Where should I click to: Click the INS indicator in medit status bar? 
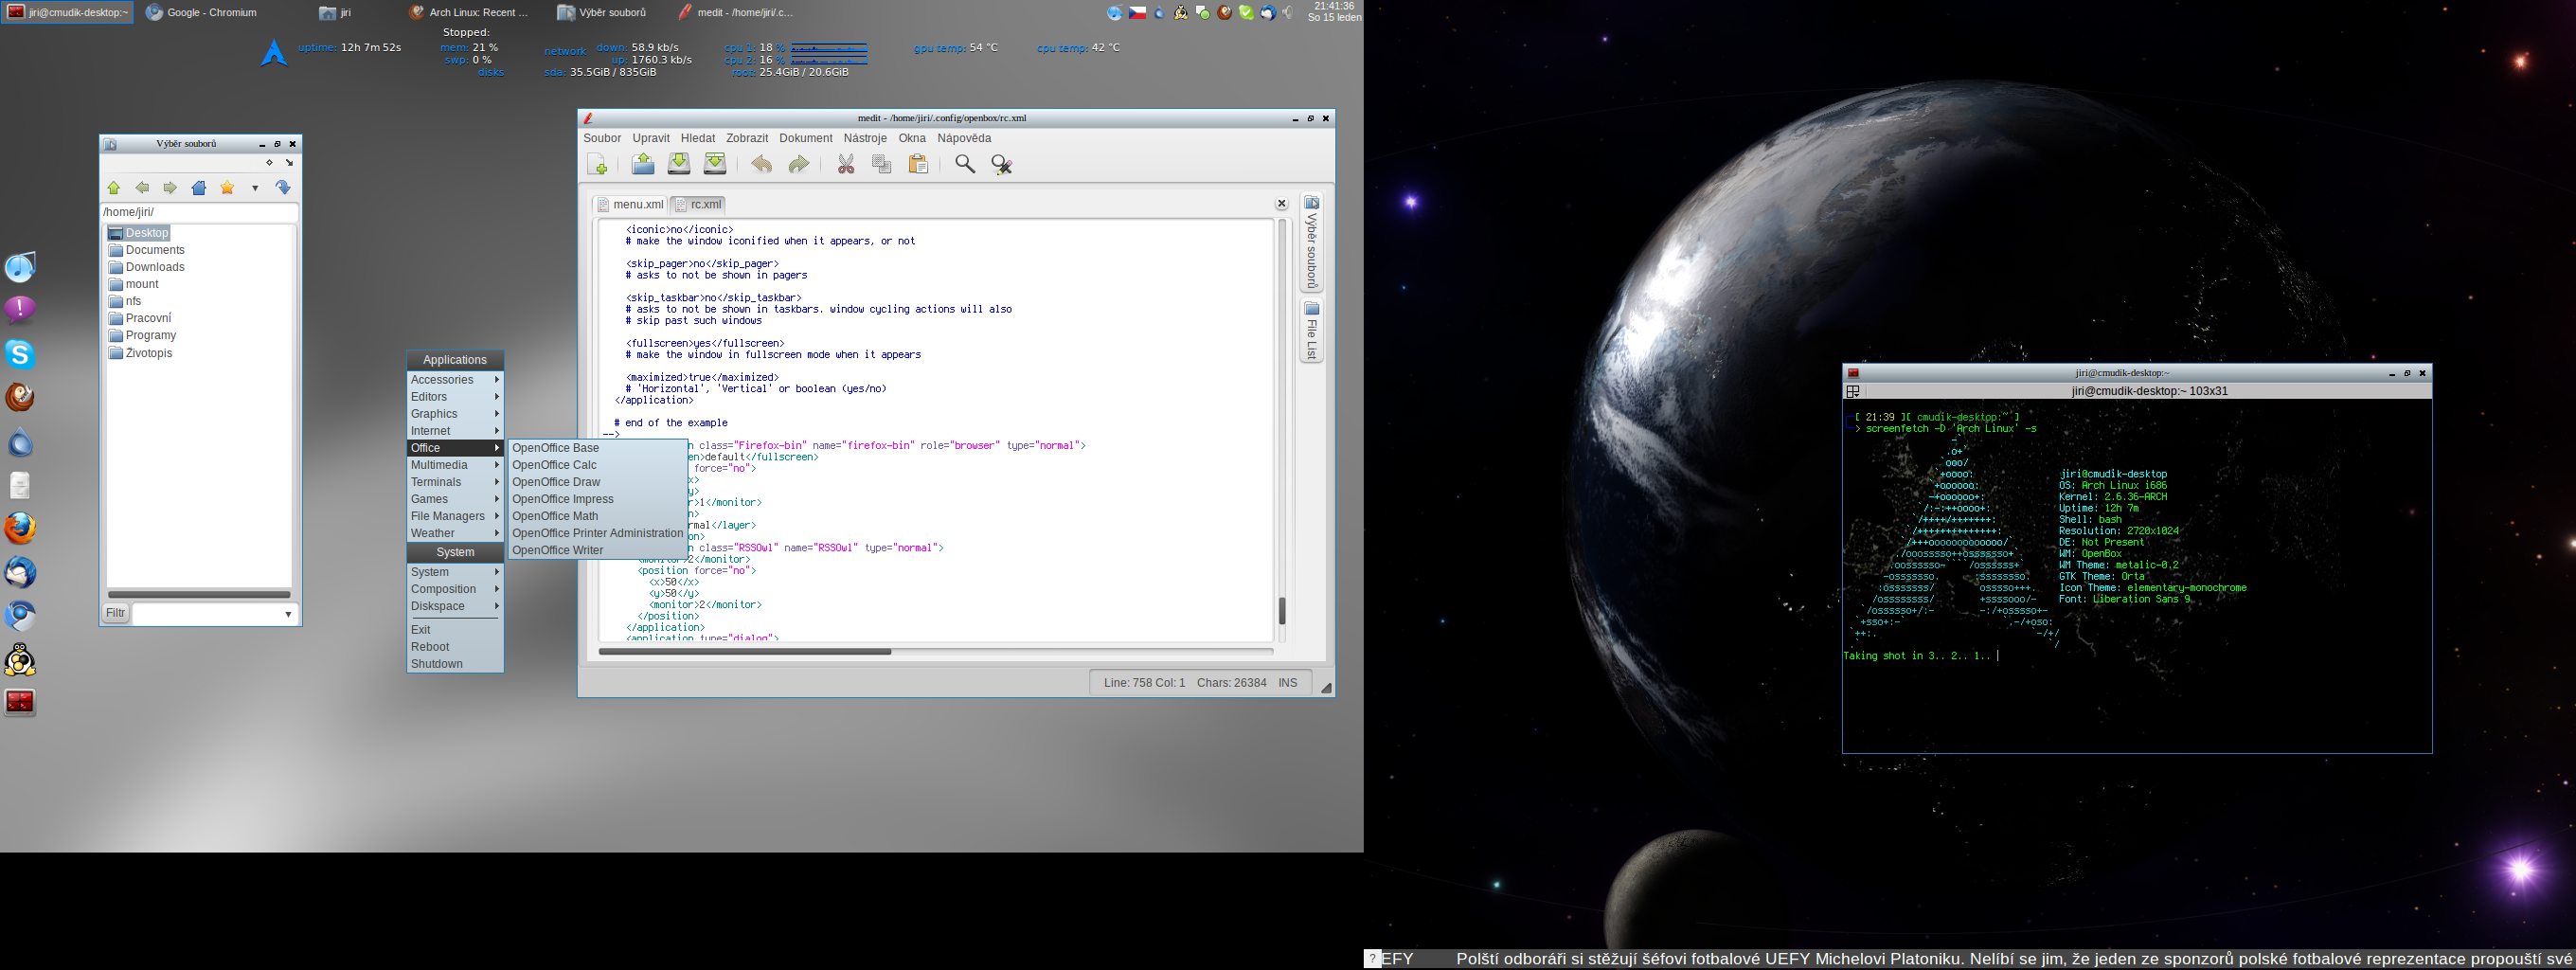(x=1288, y=683)
